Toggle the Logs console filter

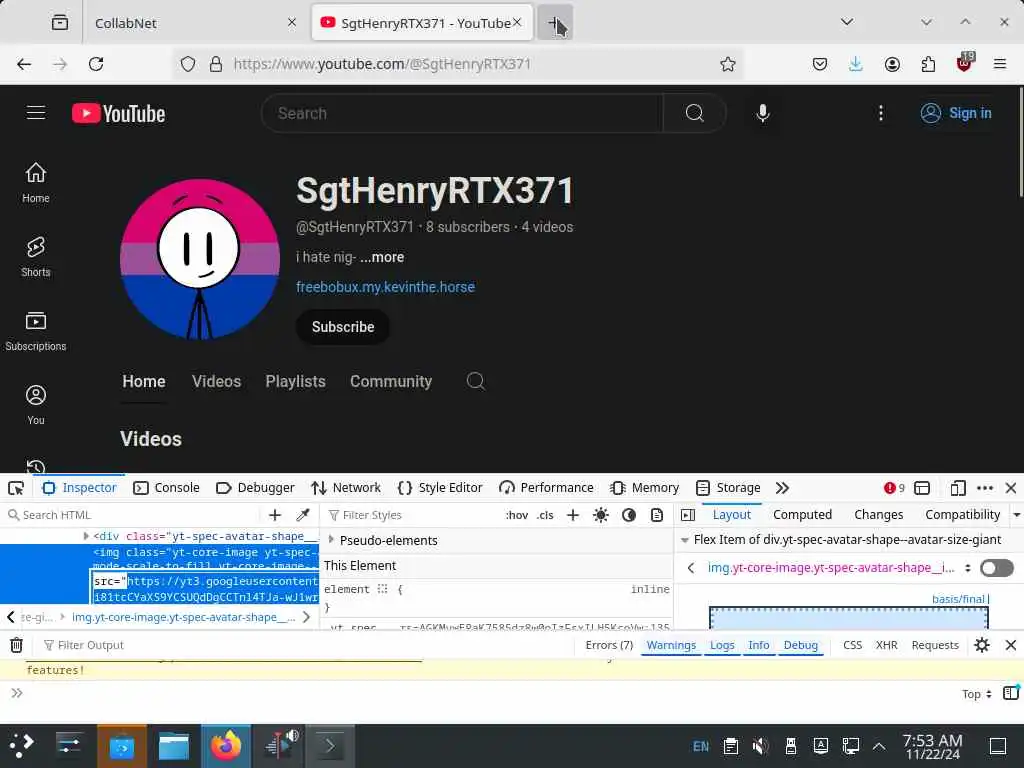(x=722, y=645)
